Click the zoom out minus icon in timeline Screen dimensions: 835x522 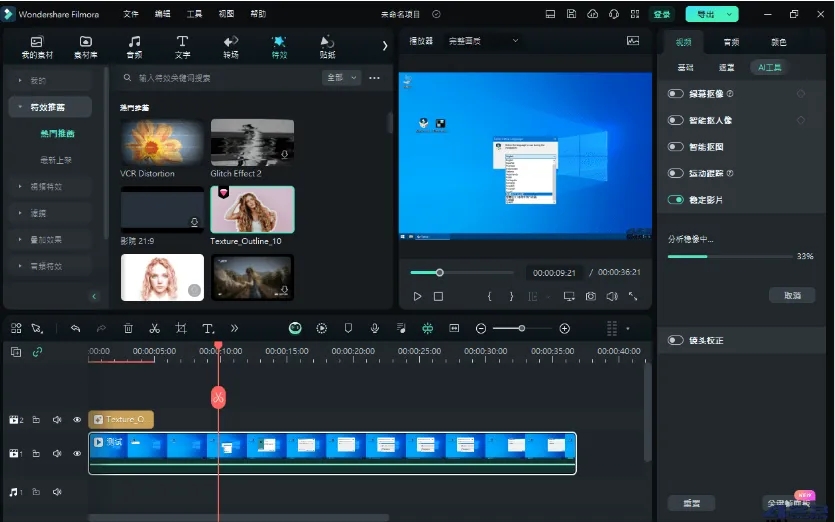[481, 329]
